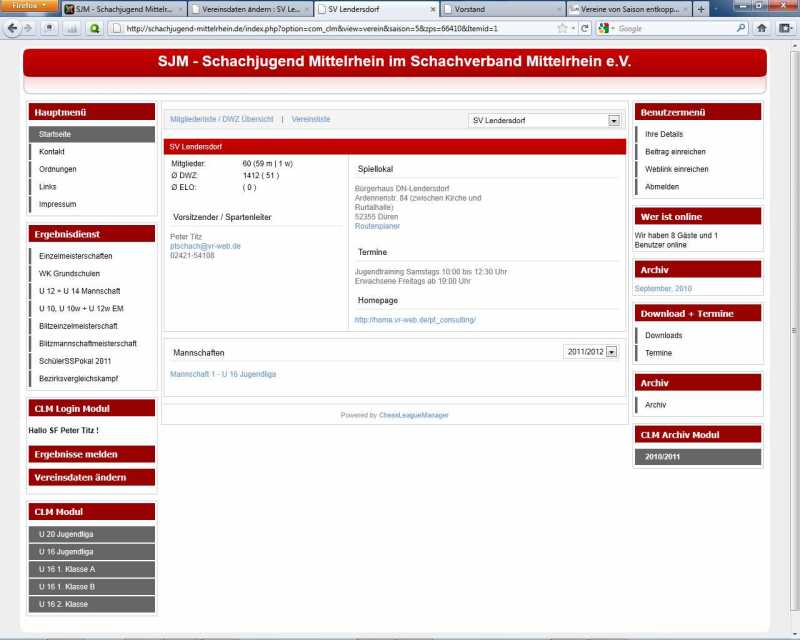Click the browser Back arrow button
Viewport: 800px width, 640px height.
tap(12, 28)
